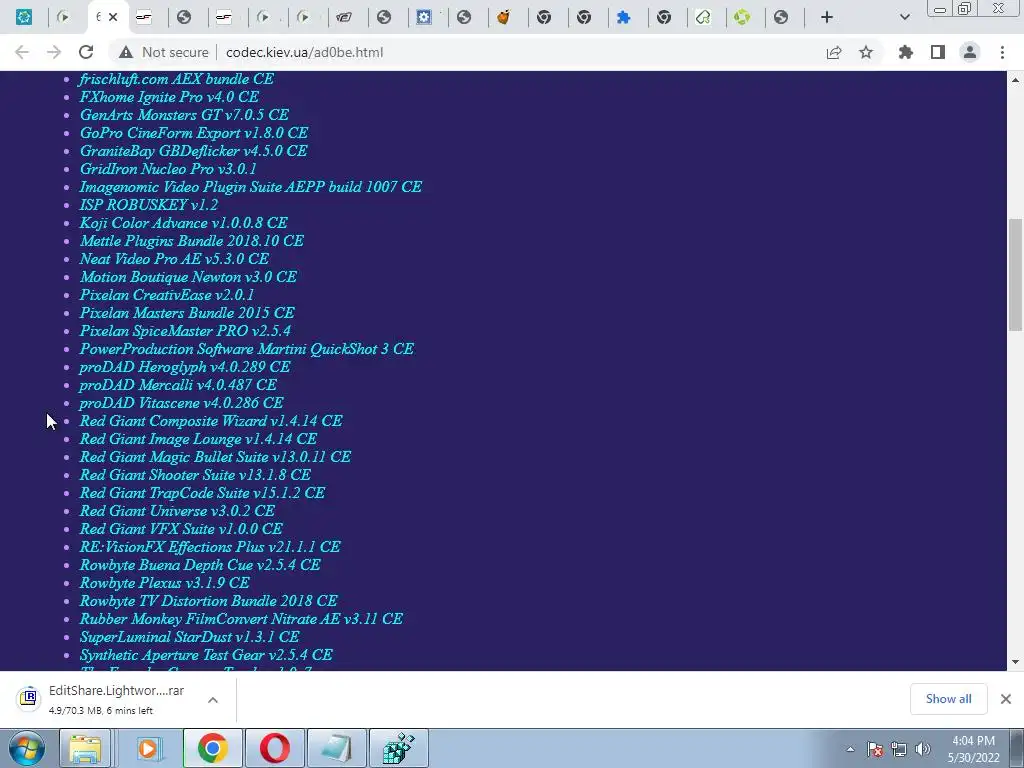Click the system tray volume icon
Image resolution: width=1024 pixels, height=768 pixels.
click(x=923, y=749)
